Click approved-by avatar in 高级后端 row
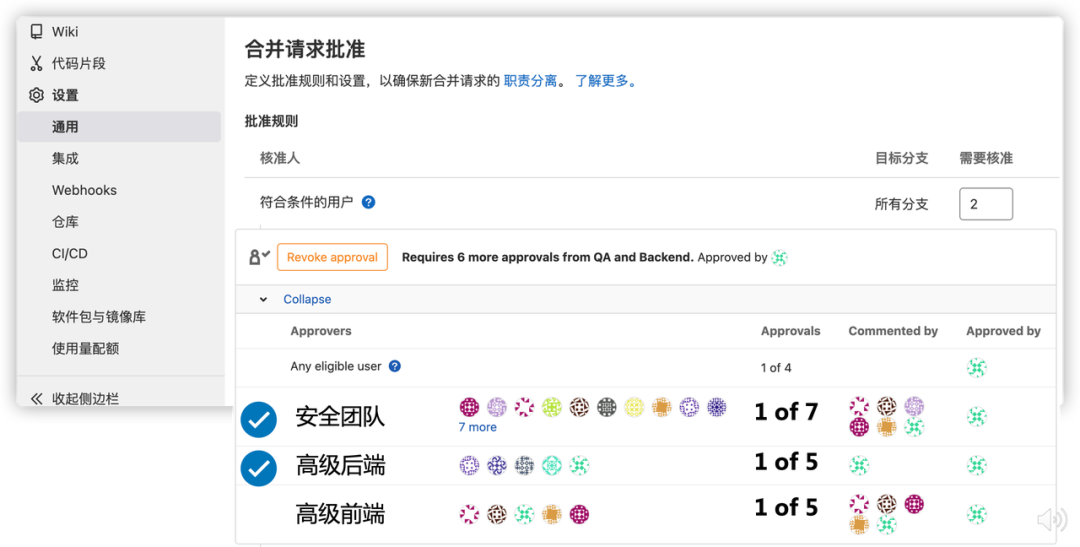 [x=977, y=465]
